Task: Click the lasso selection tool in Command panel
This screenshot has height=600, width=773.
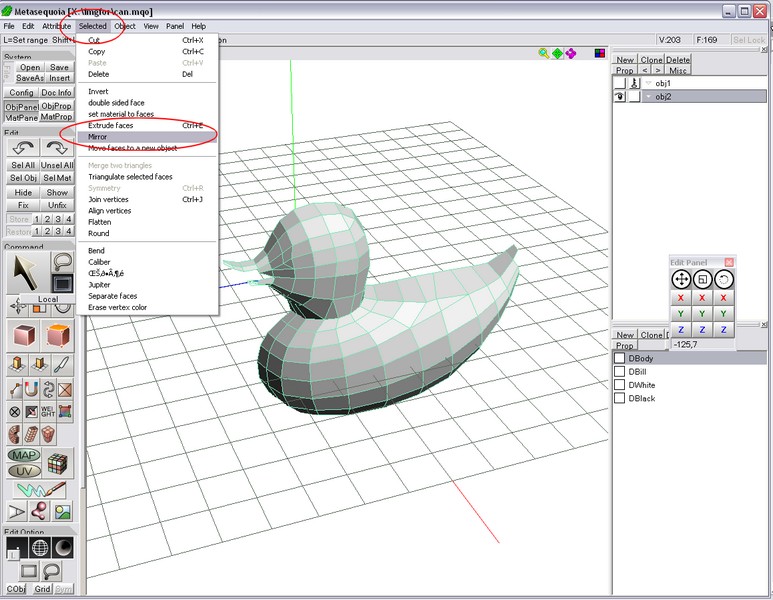Action: click(x=62, y=262)
